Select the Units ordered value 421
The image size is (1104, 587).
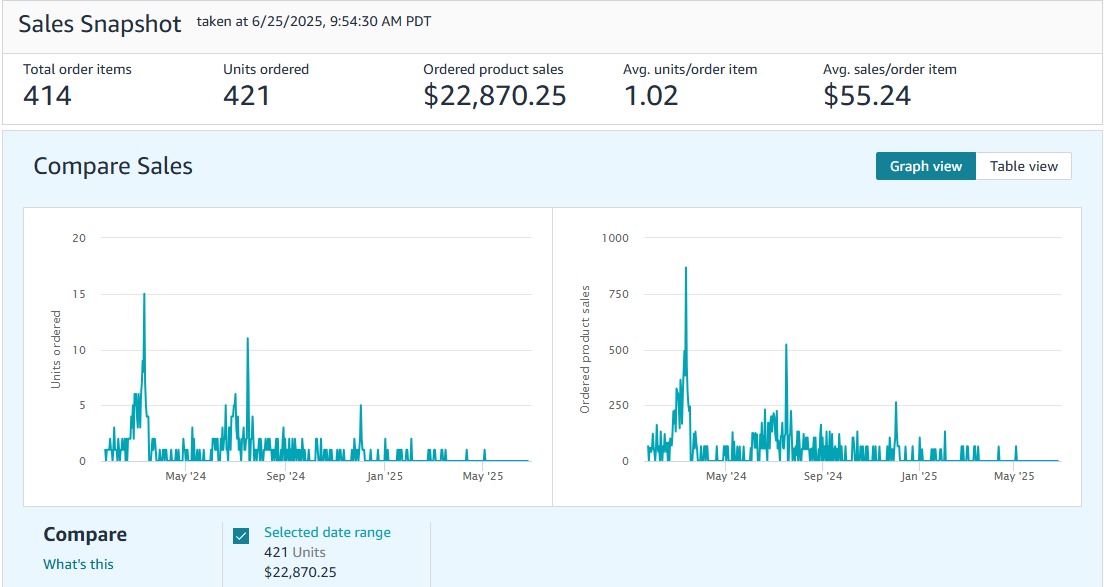click(246, 96)
